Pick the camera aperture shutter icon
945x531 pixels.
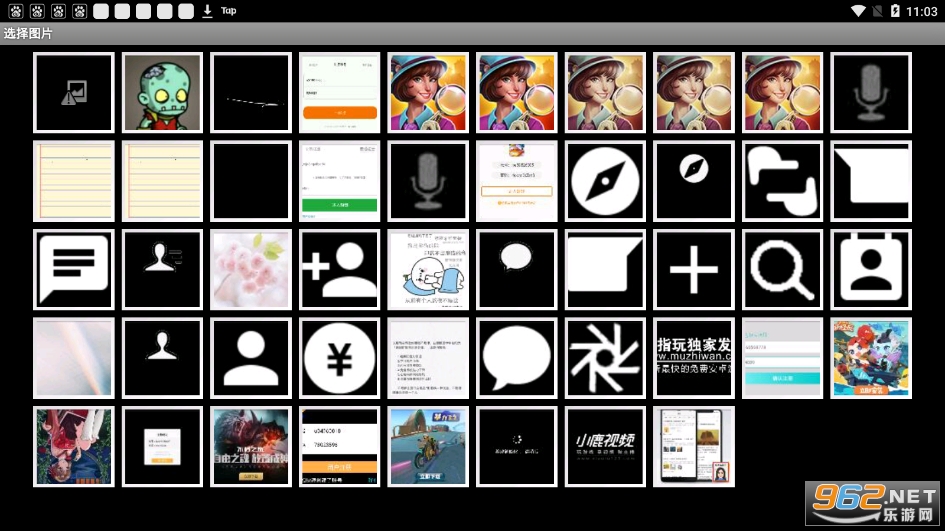(605, 358)
